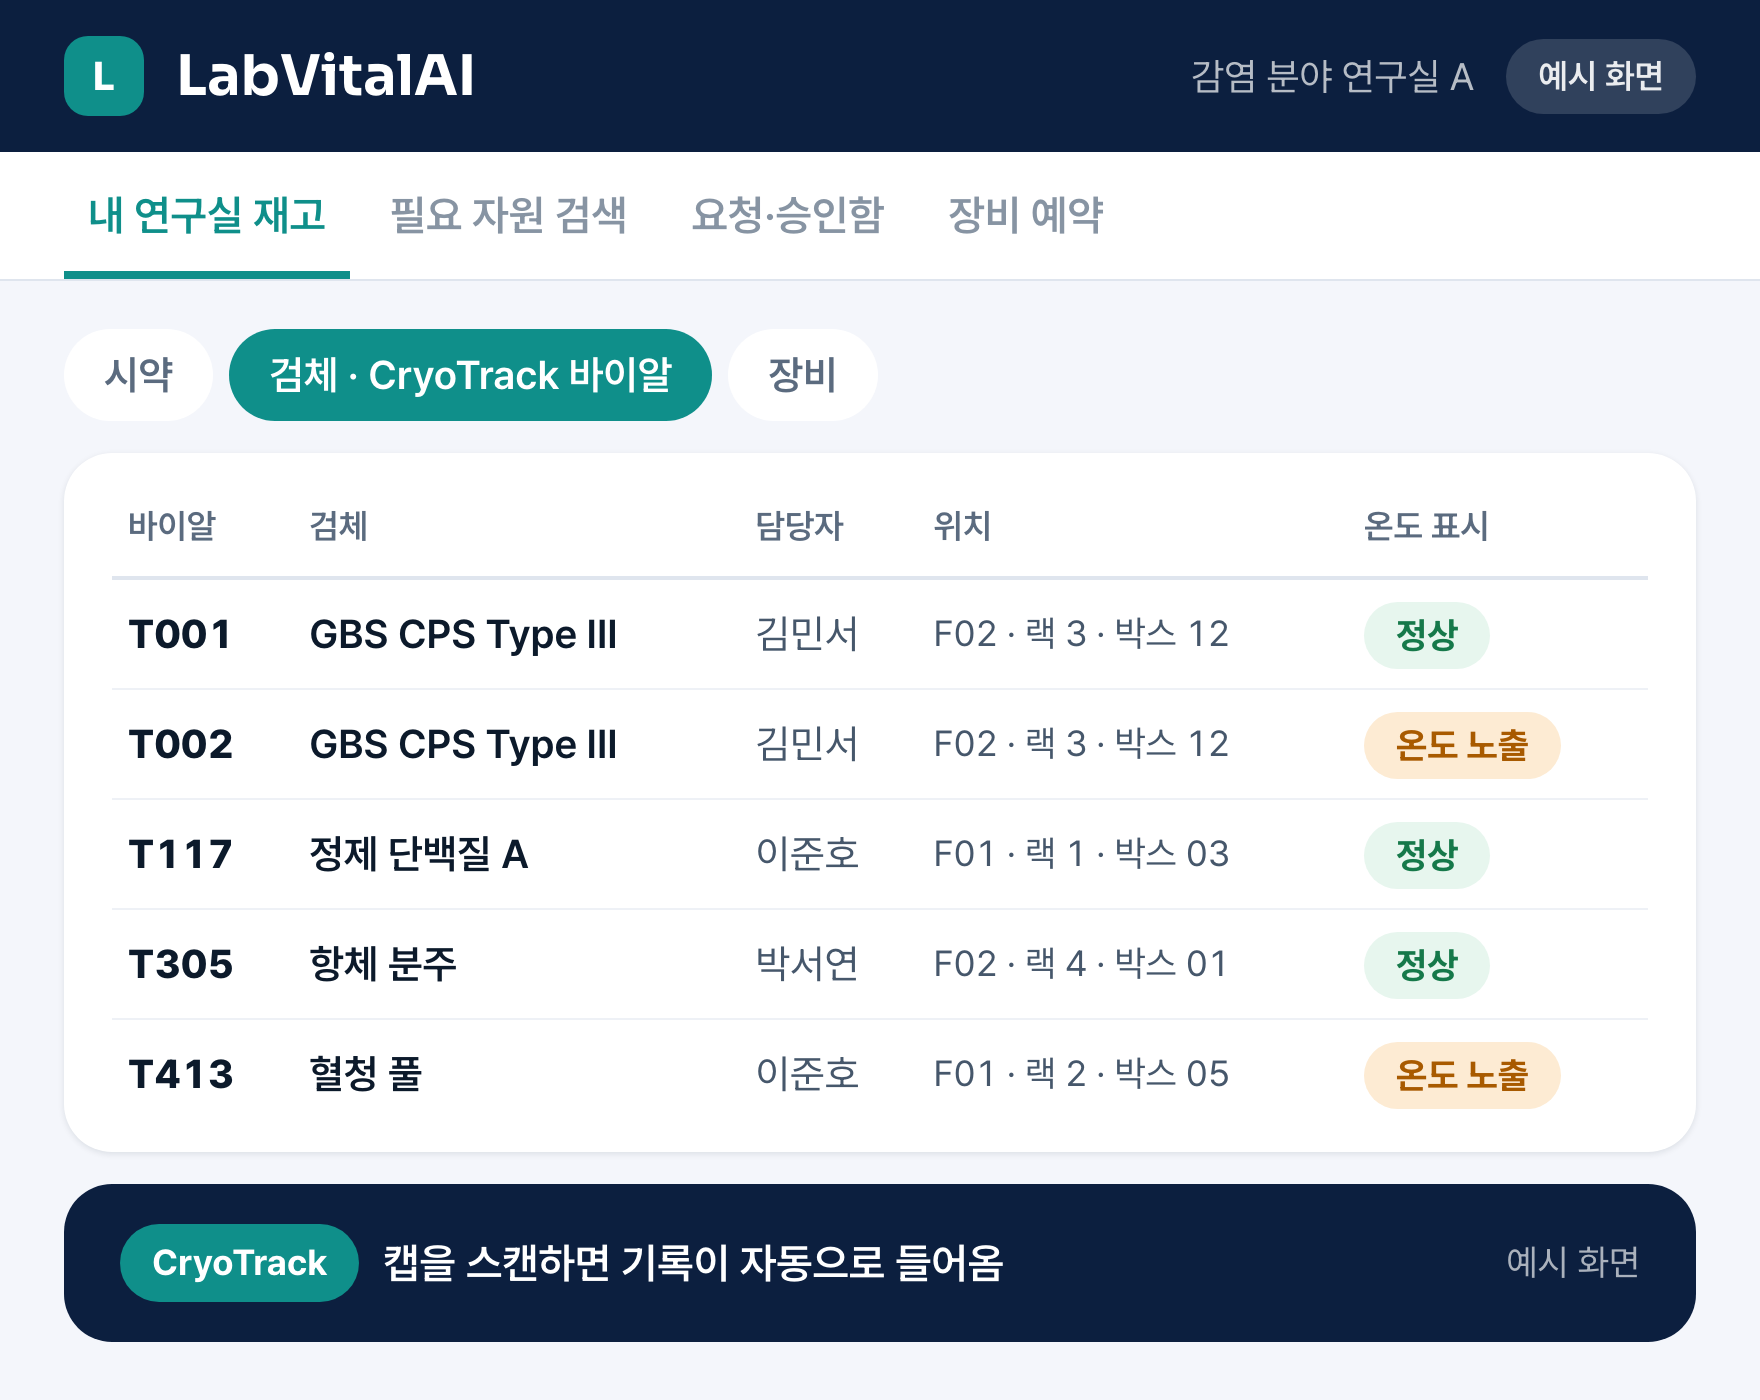Image resolution: width=1760 pixels, height=1400 pixels.
Task: Click the 정제 단백질 A specimen name
Action: click(x=419, y=854)
